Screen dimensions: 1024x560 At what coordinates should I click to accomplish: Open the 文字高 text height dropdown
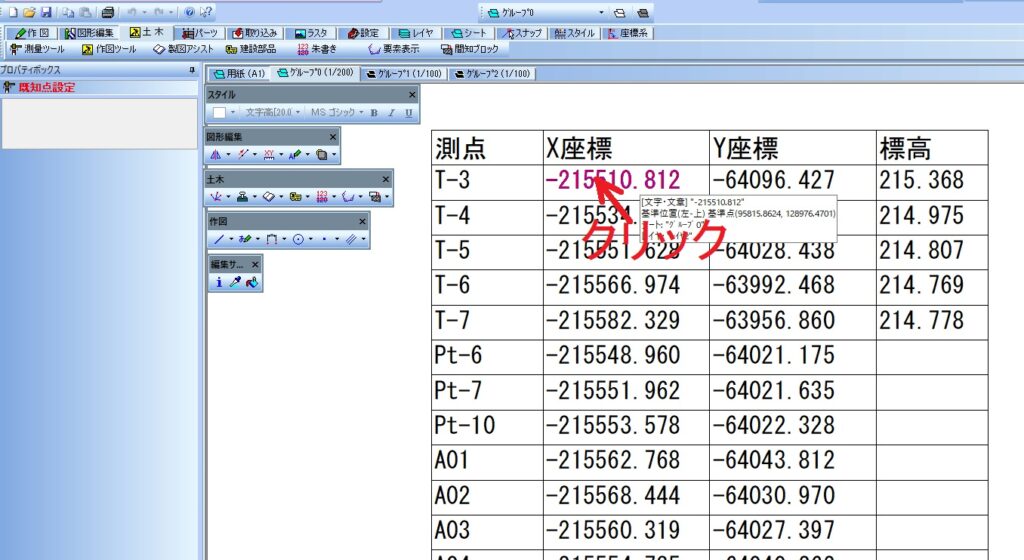coord(297,113)
